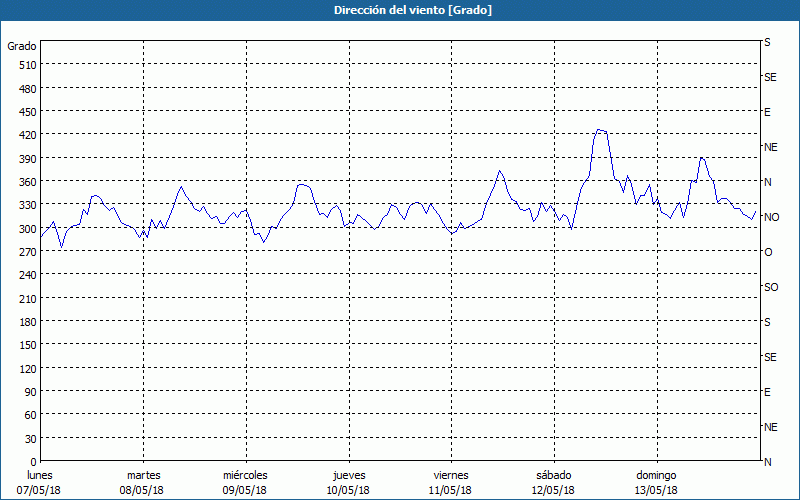
Task: Click the date 07/05/18
Action: [39, 490]
